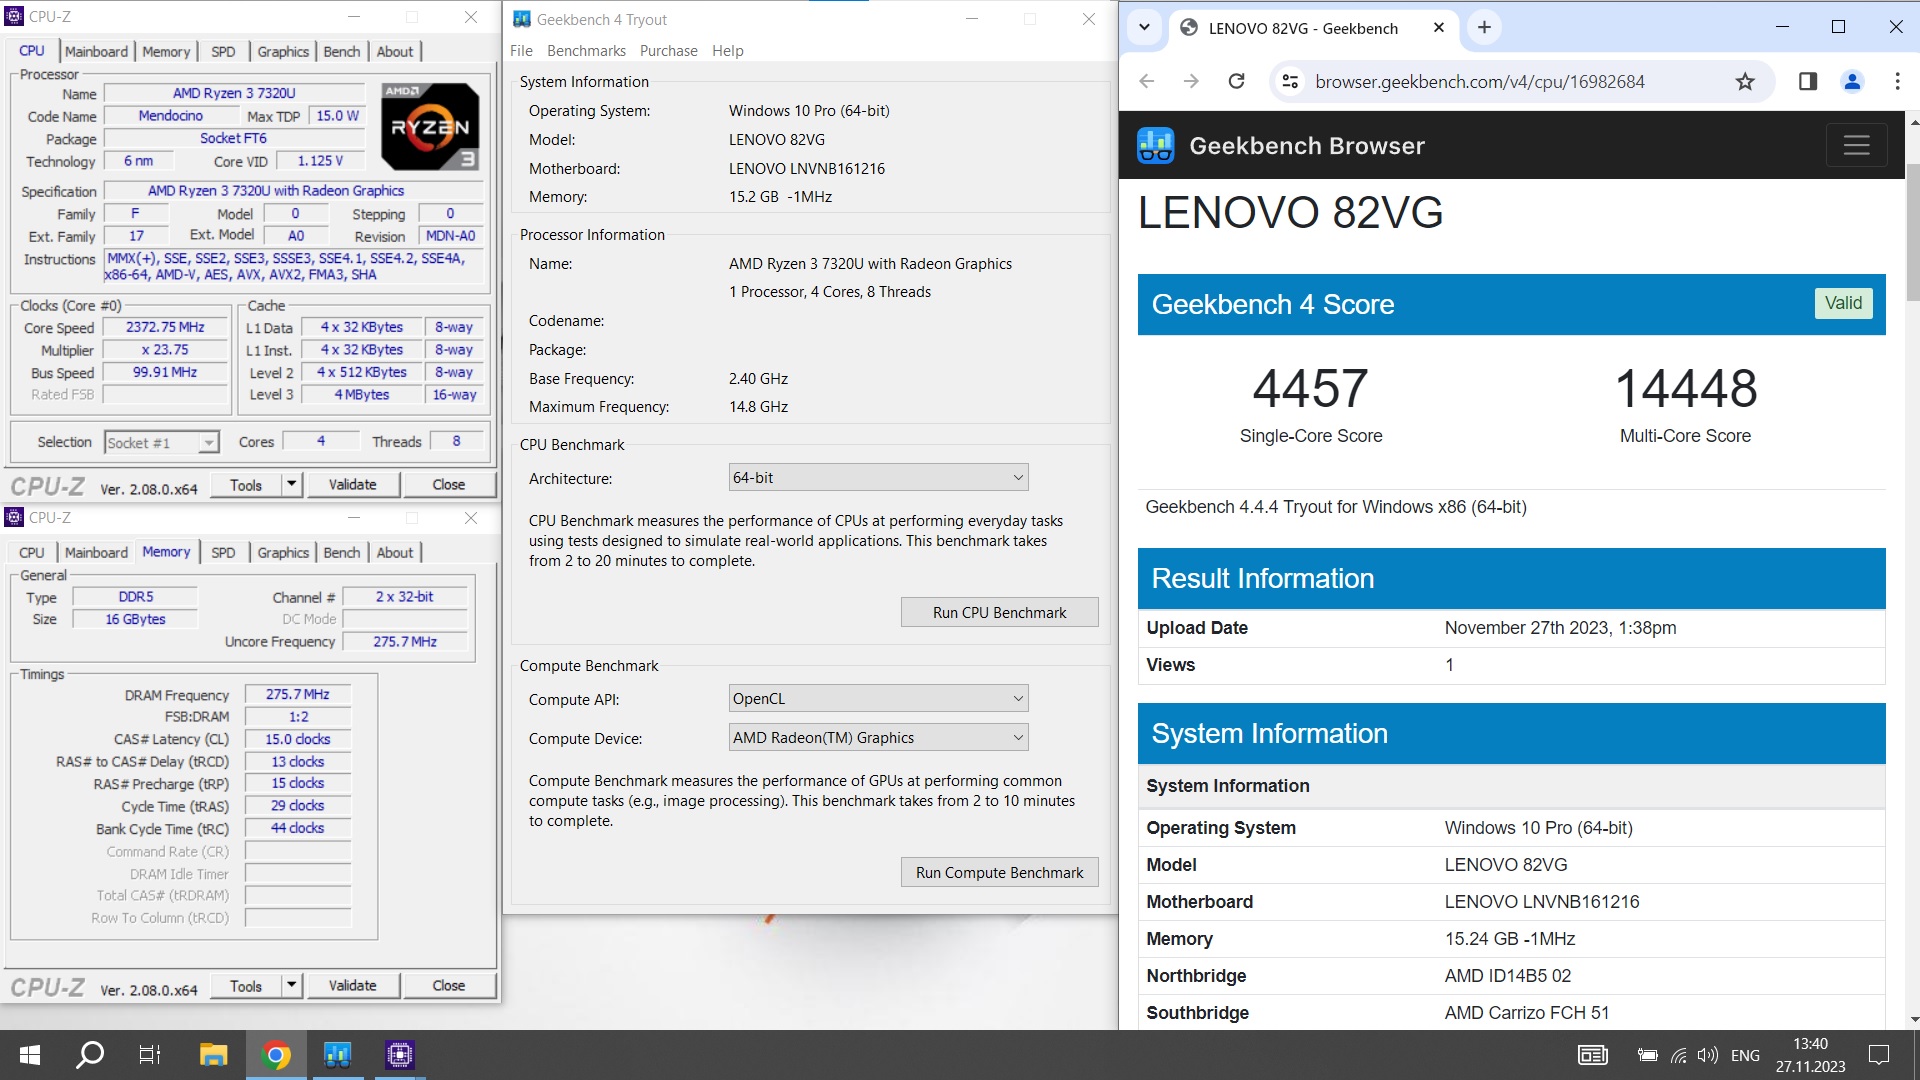Image resolution: width=1920 pixels, height=1080 pixels.
Task: Open the Socket #1 selection dropdown
Action: coord(161,442)
